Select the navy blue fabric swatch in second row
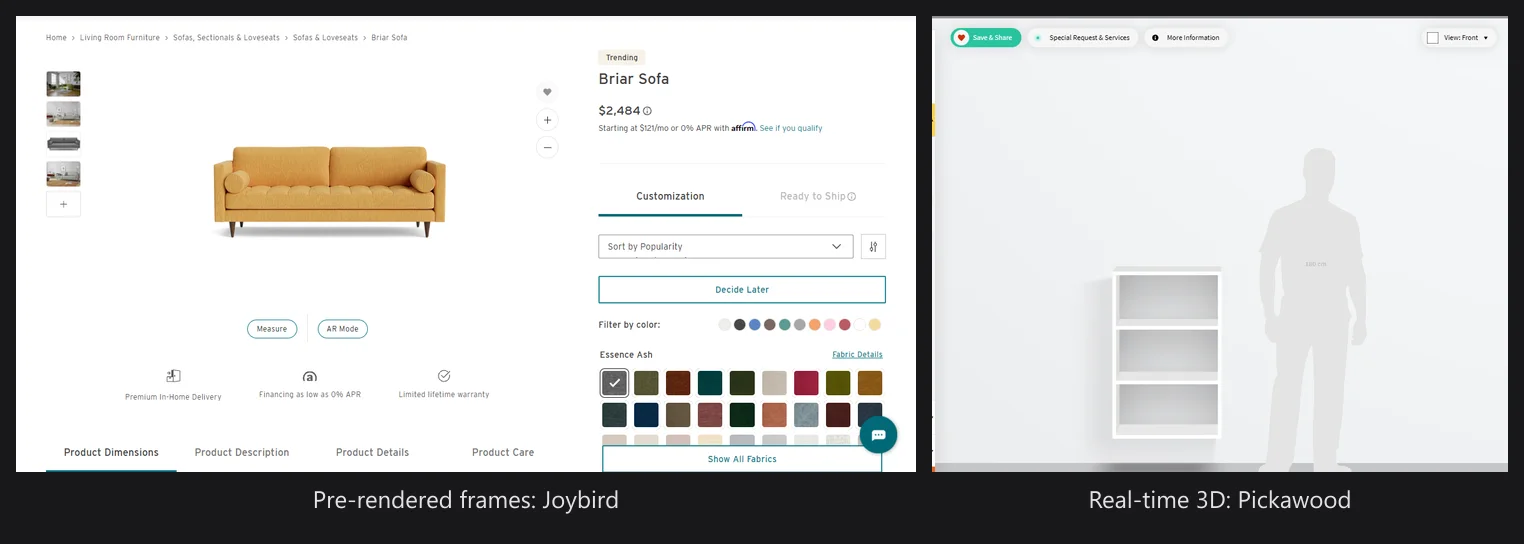 click(646, 415)
